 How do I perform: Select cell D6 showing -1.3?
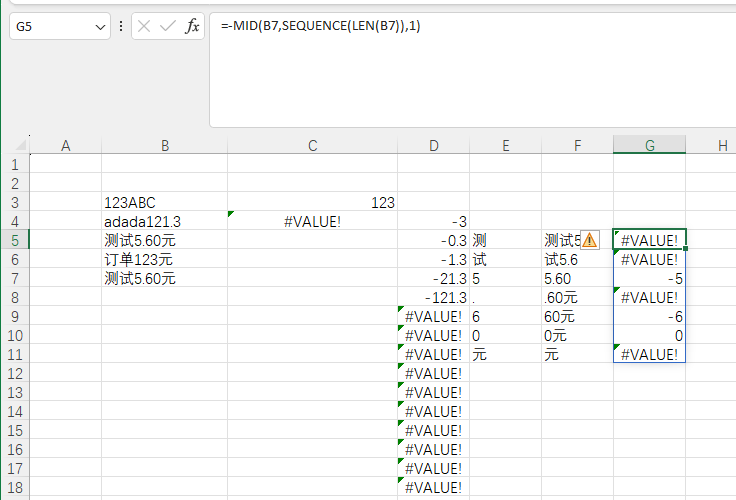[434, 260]
